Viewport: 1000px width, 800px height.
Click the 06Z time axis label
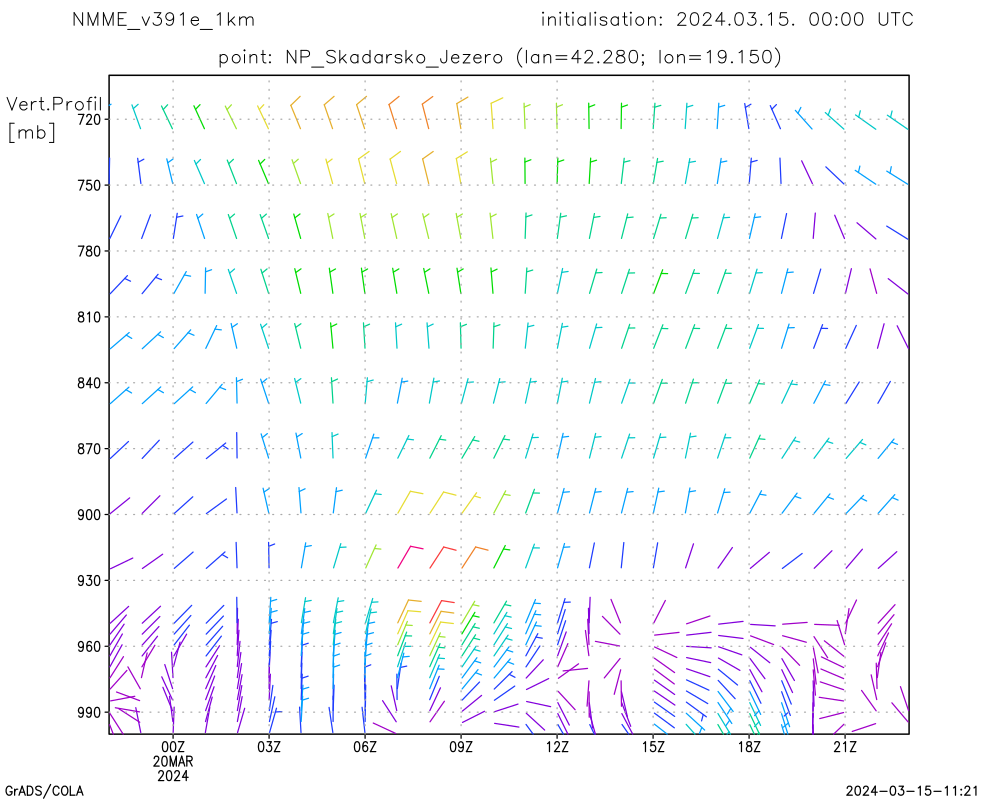tap(365, 747)
